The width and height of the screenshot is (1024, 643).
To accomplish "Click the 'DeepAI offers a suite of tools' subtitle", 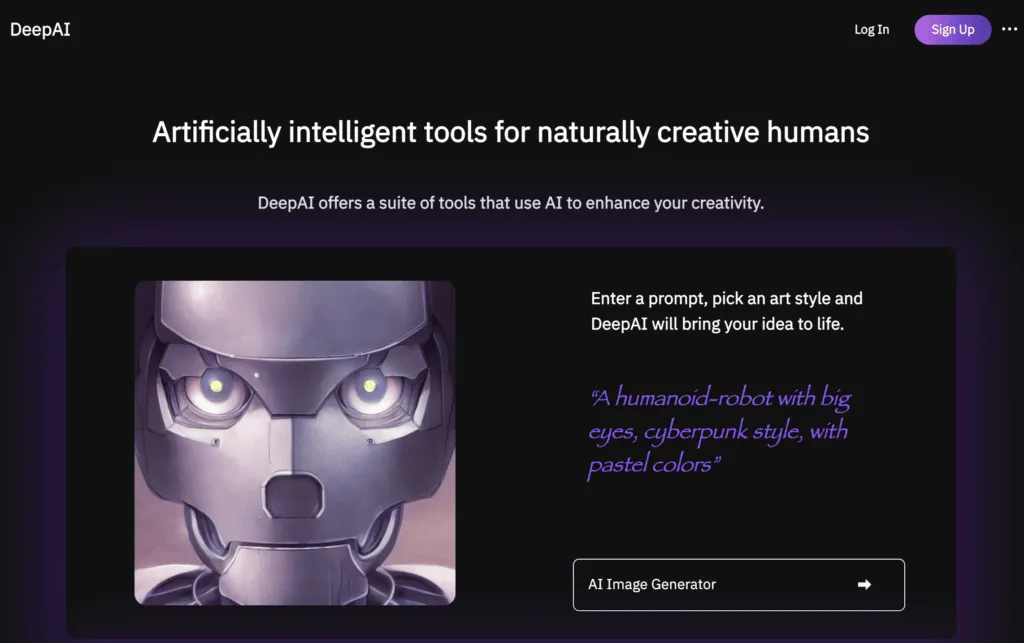I will coord(511,203).
